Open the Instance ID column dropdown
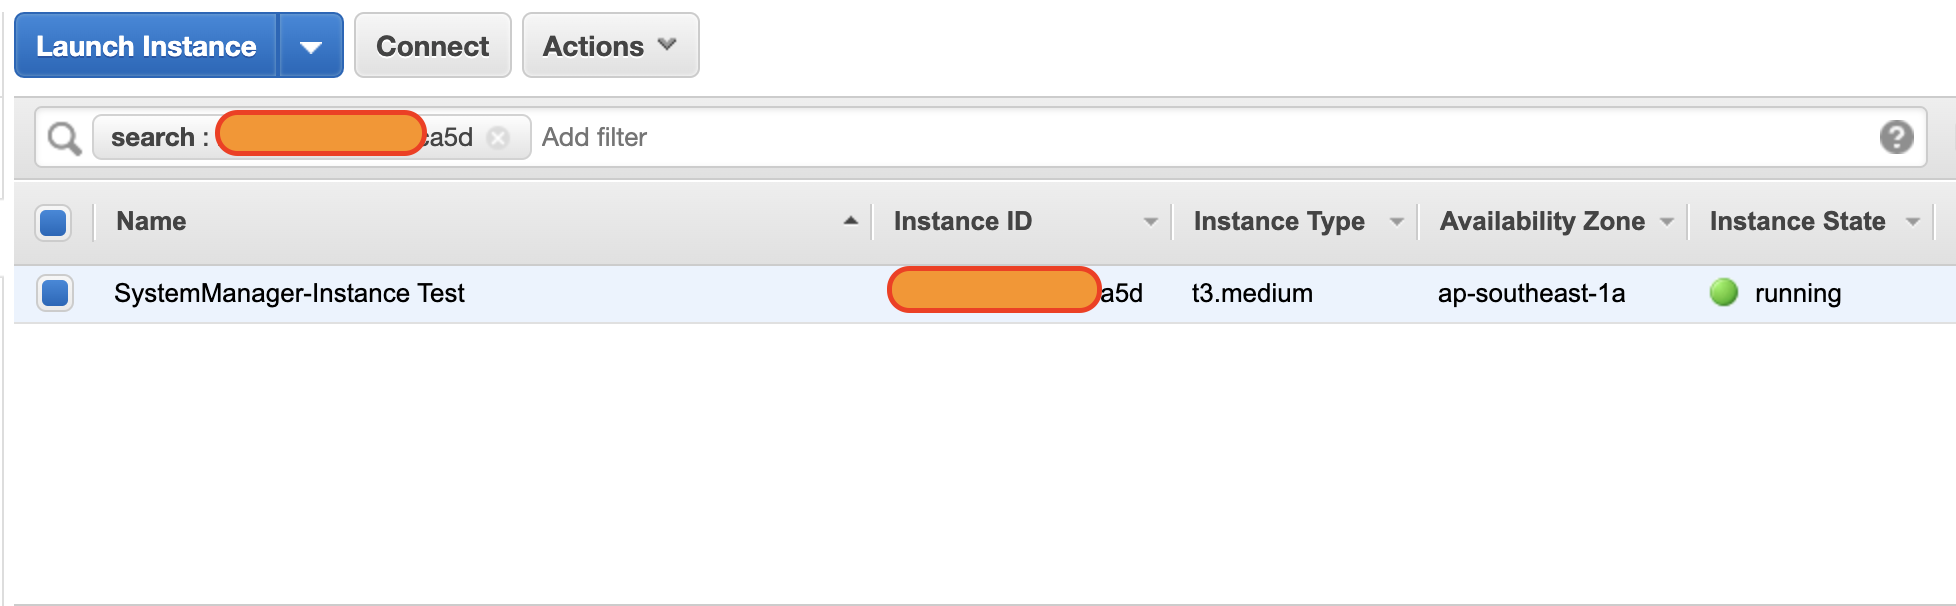This screenshot has width=1956, height=606. point(1150,222)
